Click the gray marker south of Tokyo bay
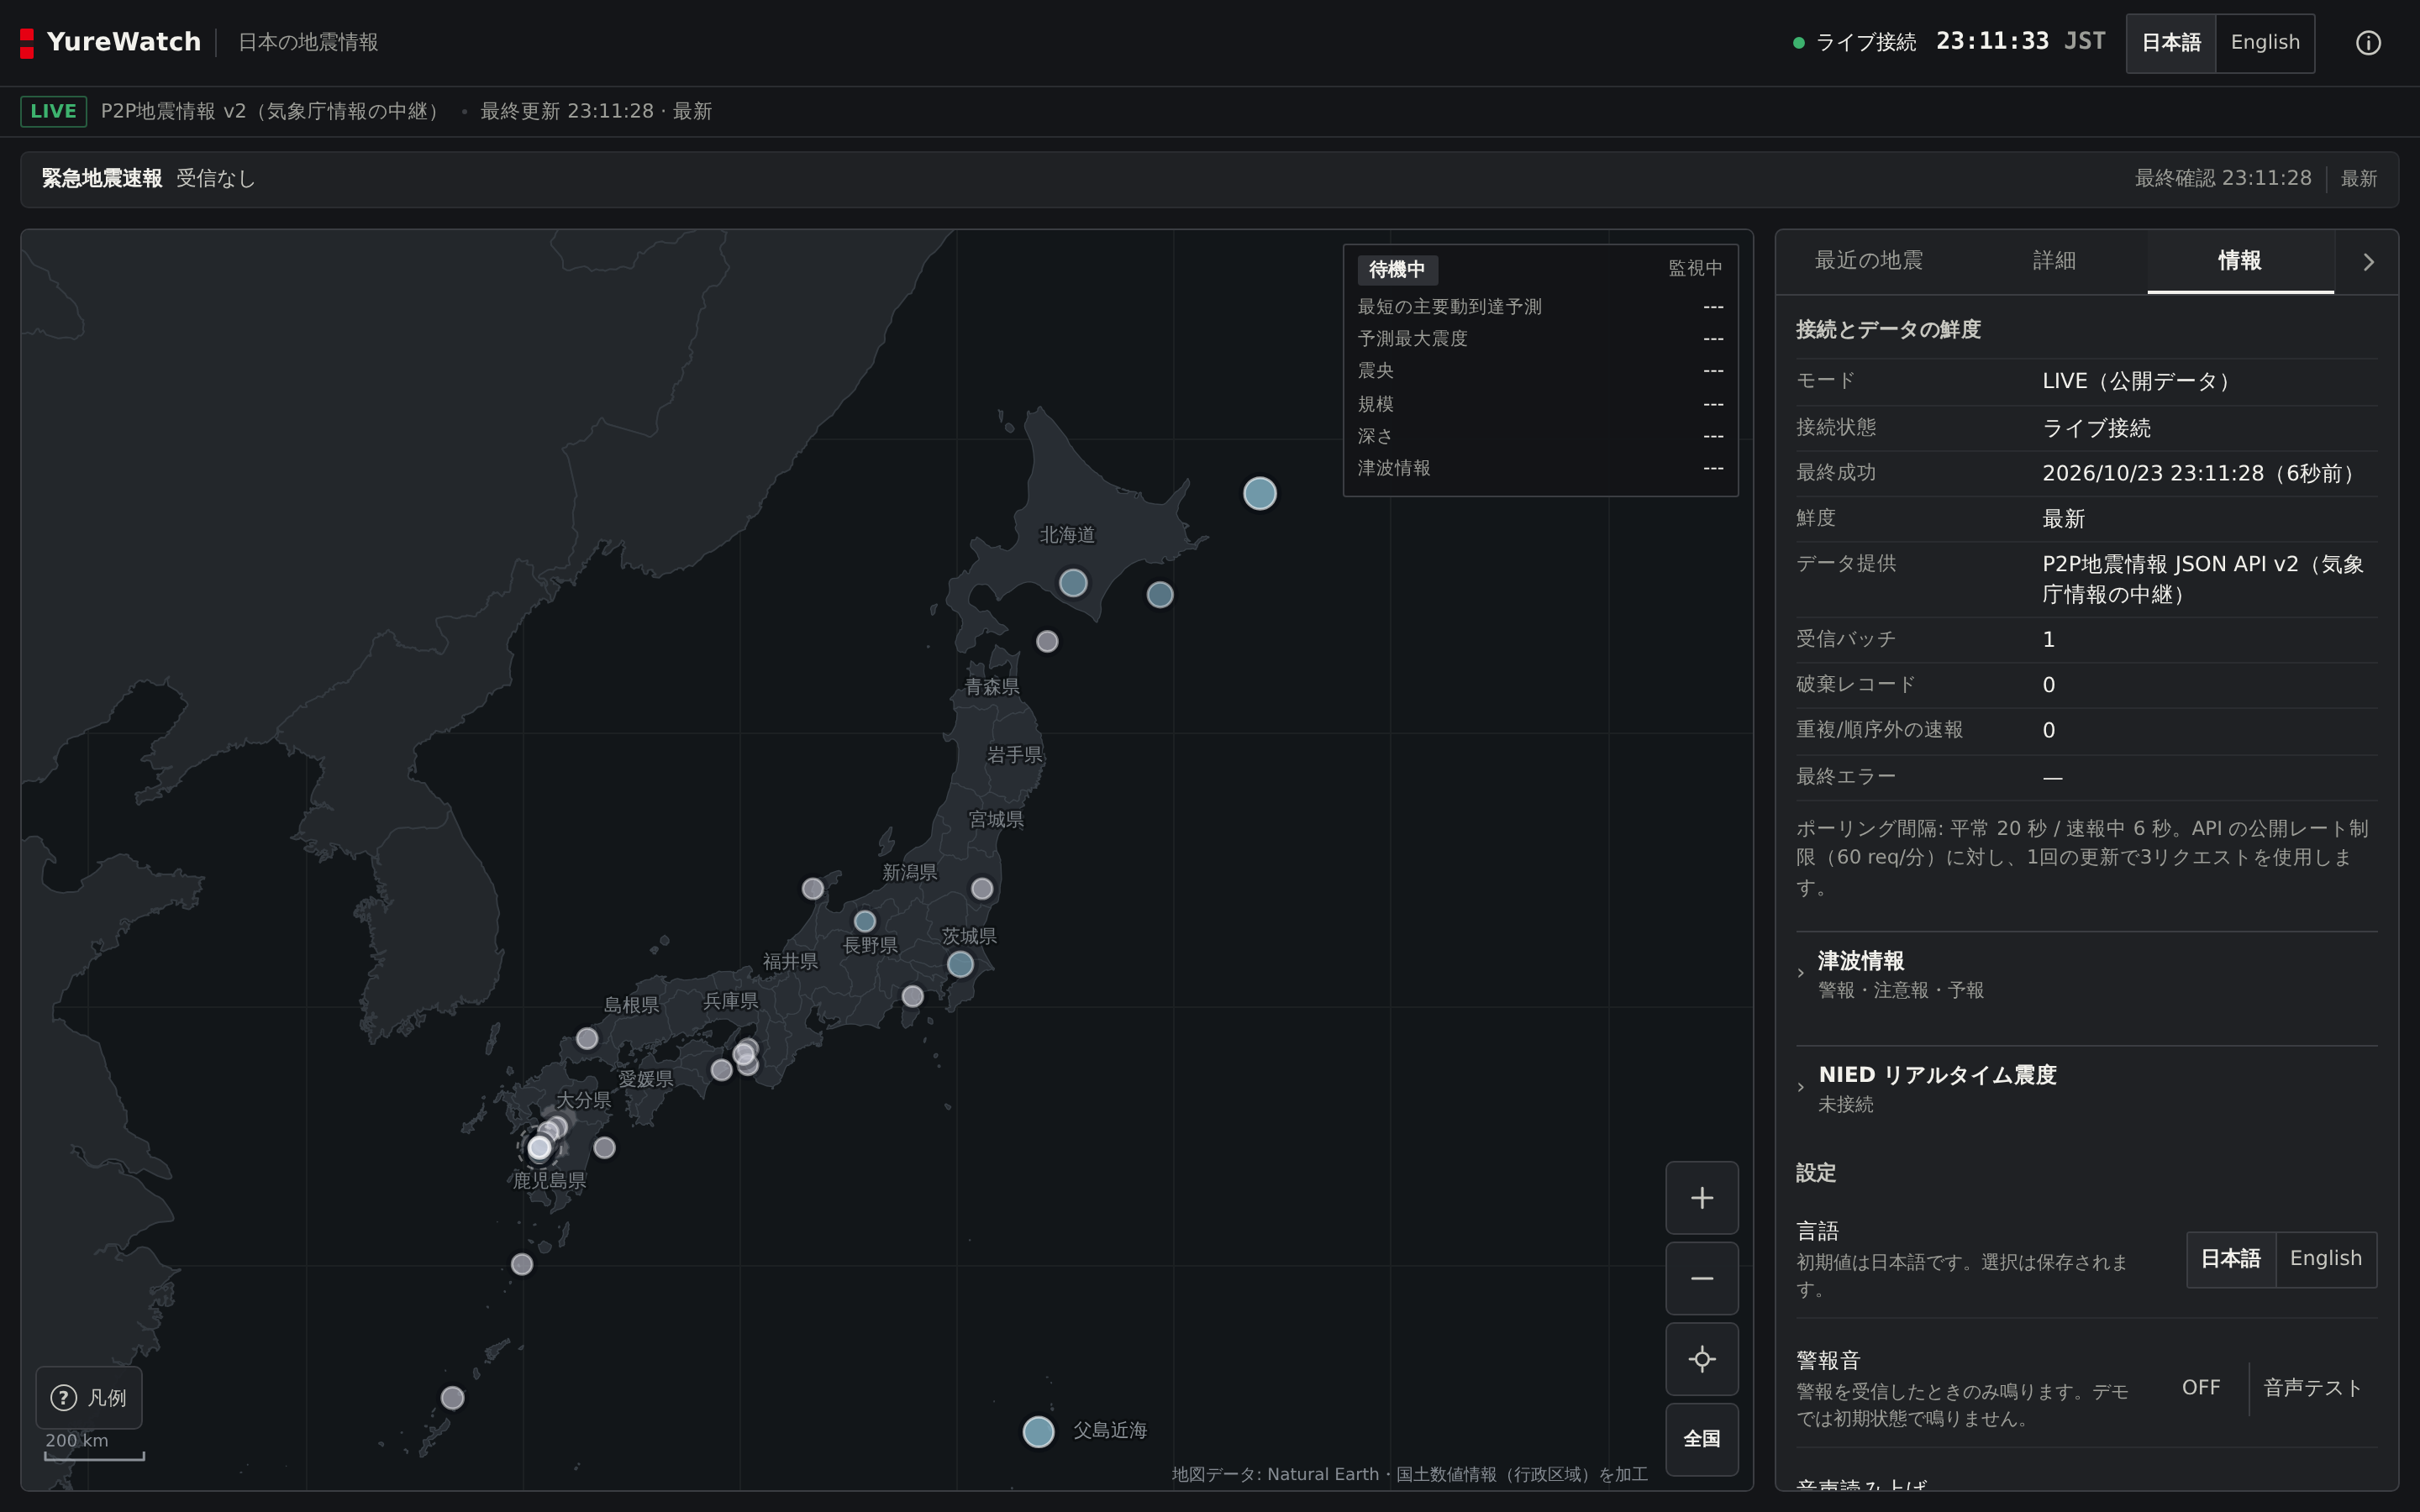Image resolution: width=2420 pixels, height=1512 pixels. [912, 996]
